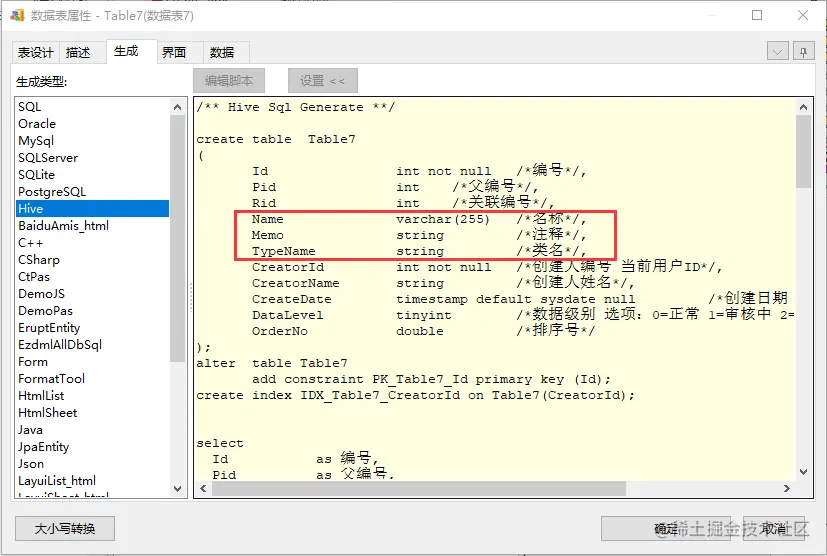Image resolution: width=827 pixels, height=556 pixels.
Task: Click the 'create table Table7' line
Action: 276,139
